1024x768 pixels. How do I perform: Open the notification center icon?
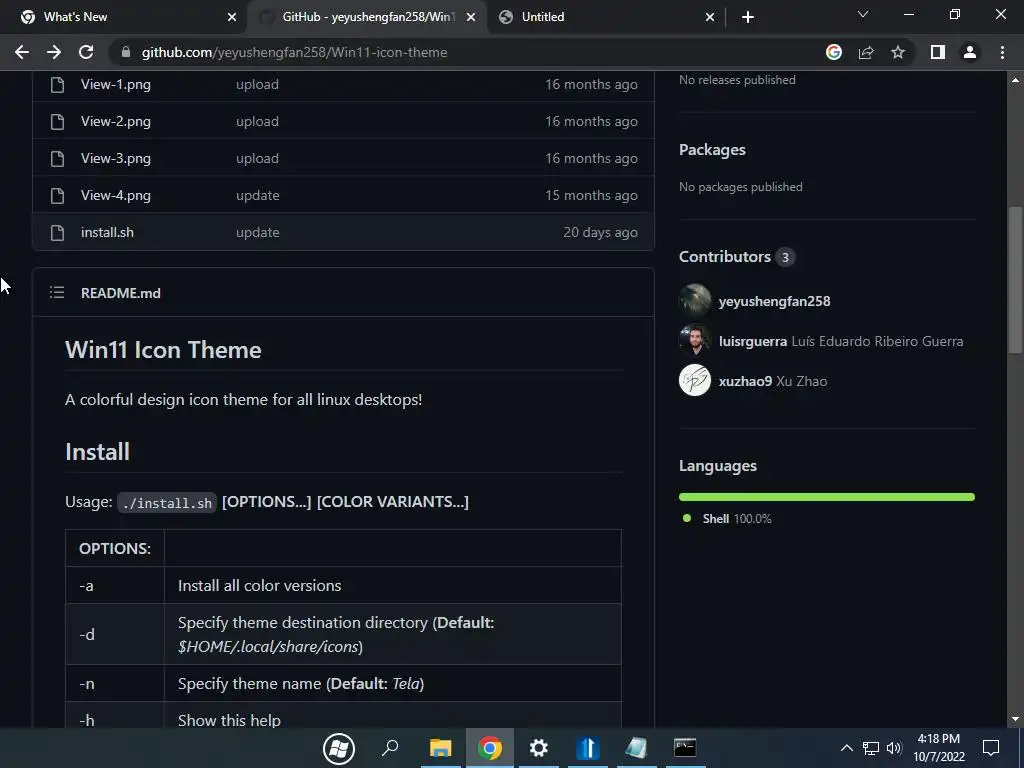point(991,748)
